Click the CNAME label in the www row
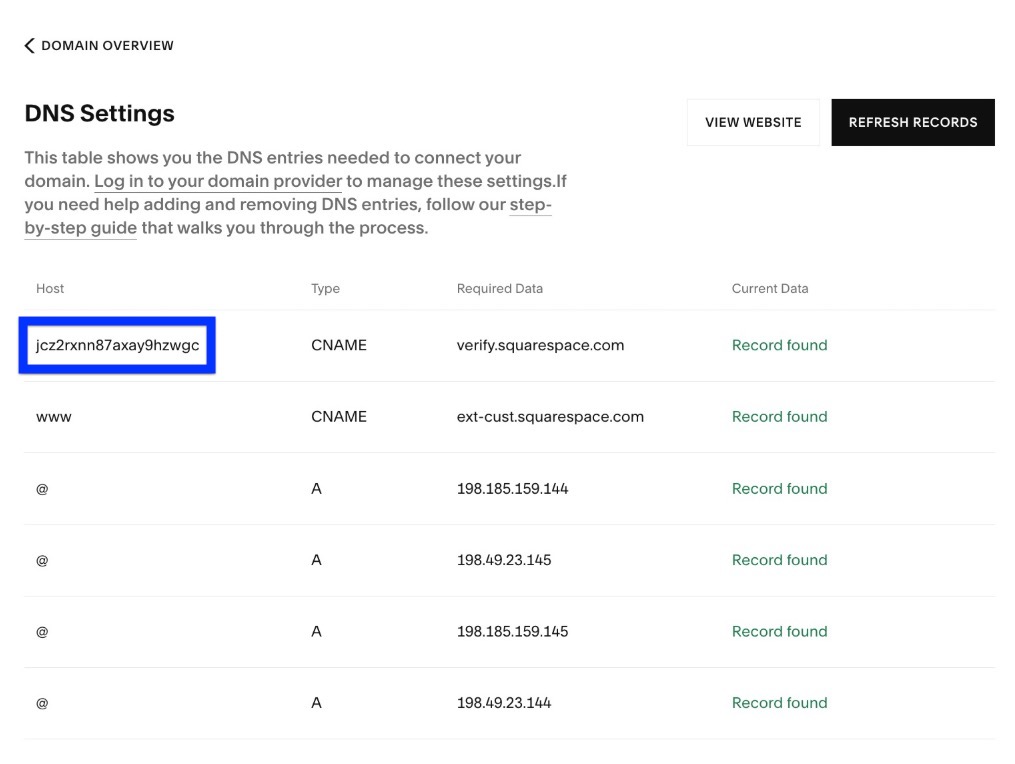Screen dimensions: 1015x764 pyautogui.click(x=339, y=416)
